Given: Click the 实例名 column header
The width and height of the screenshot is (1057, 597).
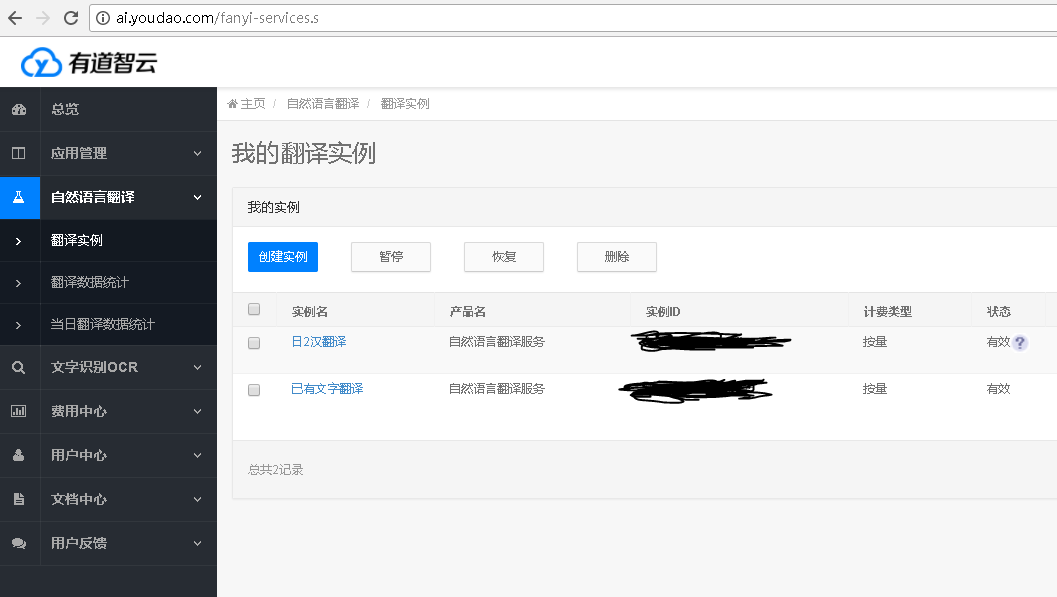Looking at the screenshot, I should pos(309,311).
